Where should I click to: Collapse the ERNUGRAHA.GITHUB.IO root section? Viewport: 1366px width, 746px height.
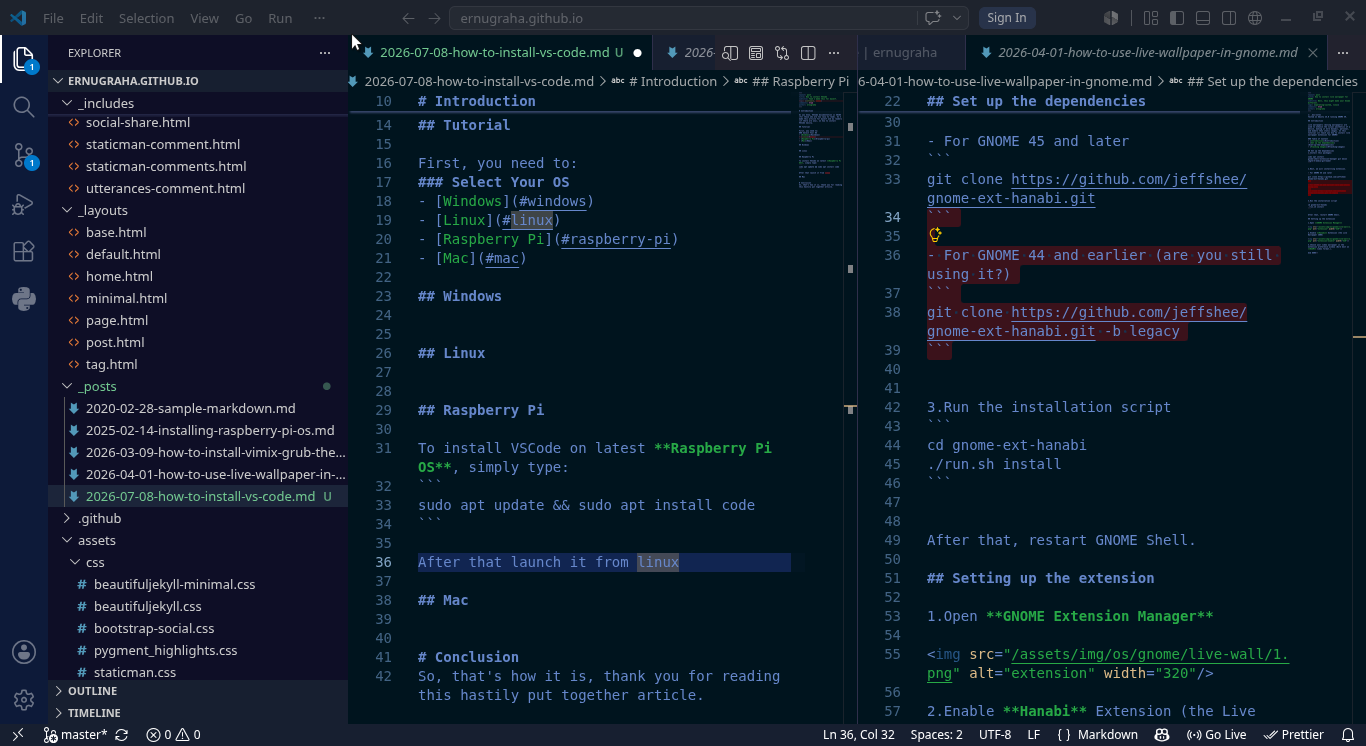coord(198,81)
